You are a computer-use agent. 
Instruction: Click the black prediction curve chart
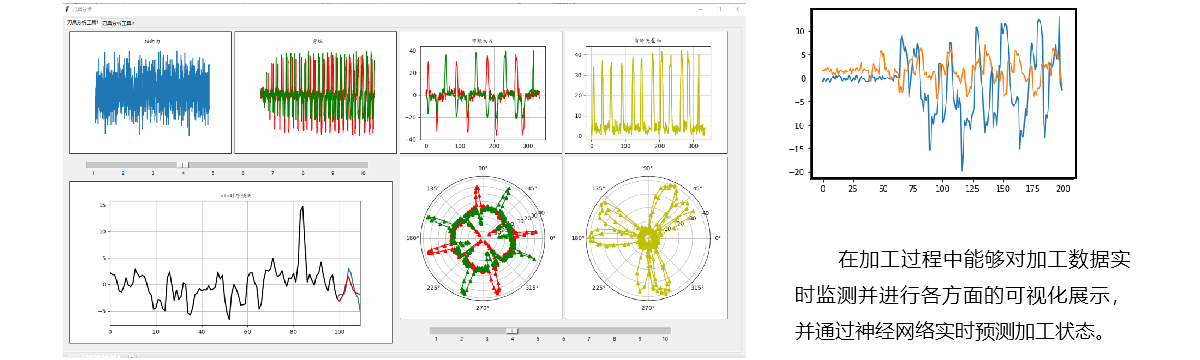[231, 262]
